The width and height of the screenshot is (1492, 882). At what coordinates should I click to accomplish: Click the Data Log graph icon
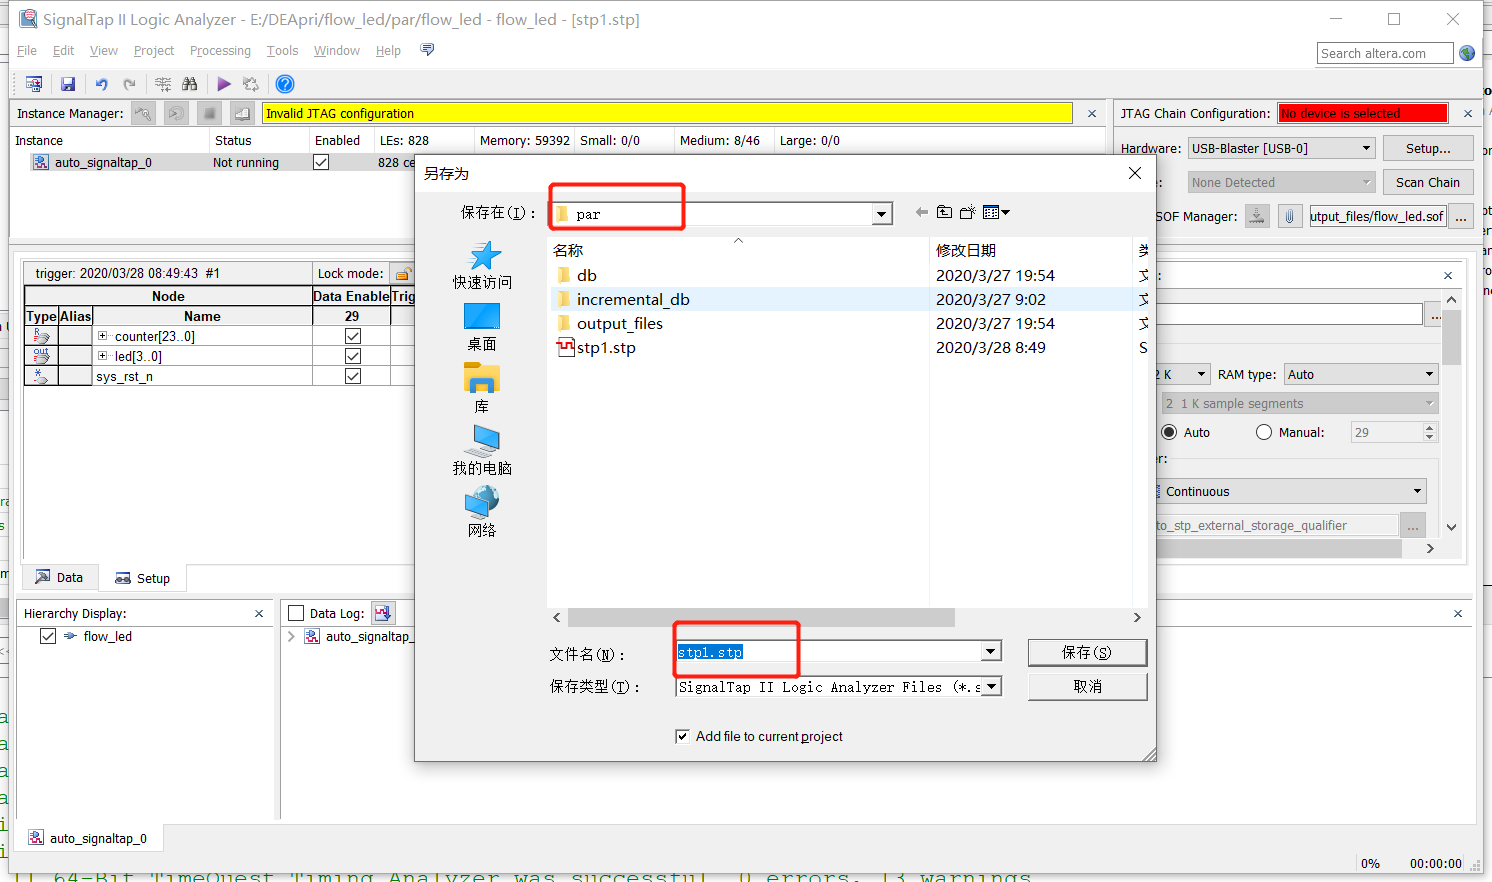(383, 612)
